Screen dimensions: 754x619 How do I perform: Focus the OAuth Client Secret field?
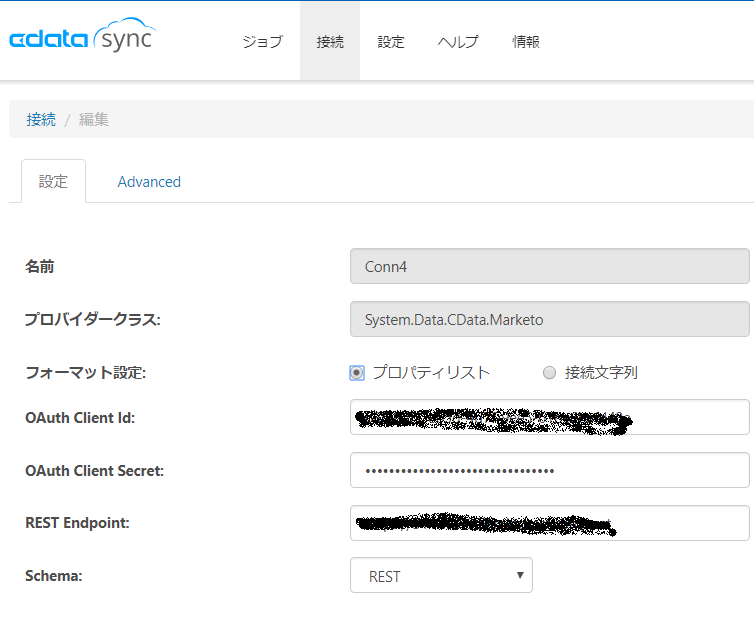click(x=550, y=470)
